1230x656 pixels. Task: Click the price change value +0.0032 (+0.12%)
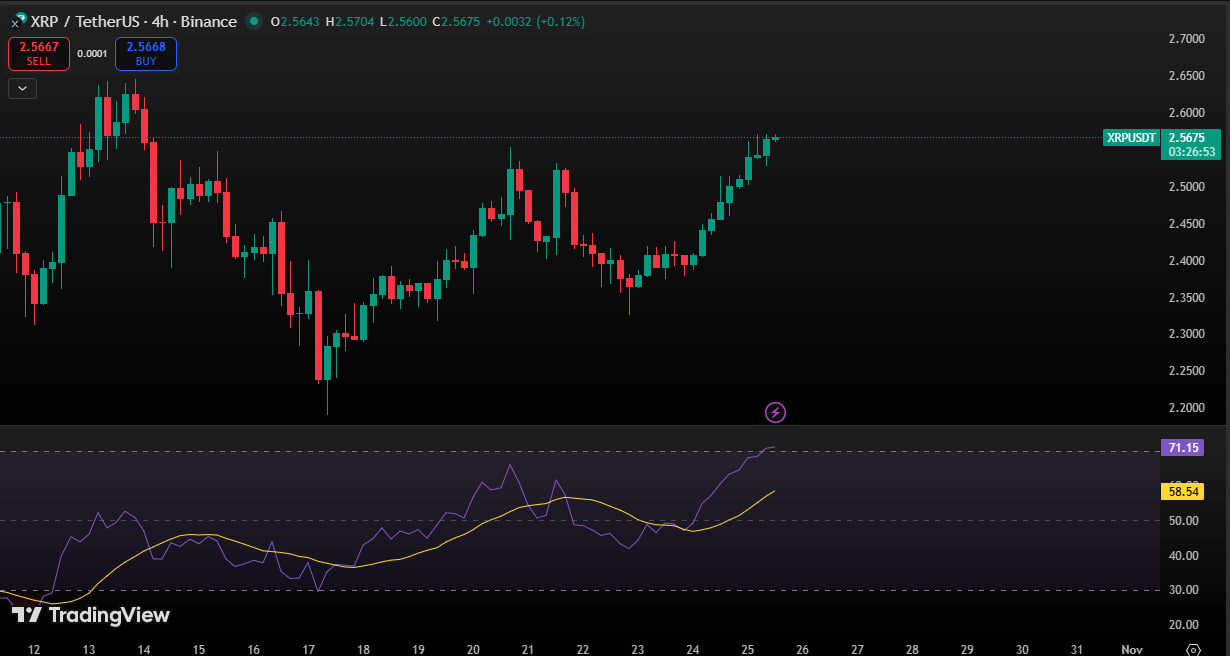535,21
